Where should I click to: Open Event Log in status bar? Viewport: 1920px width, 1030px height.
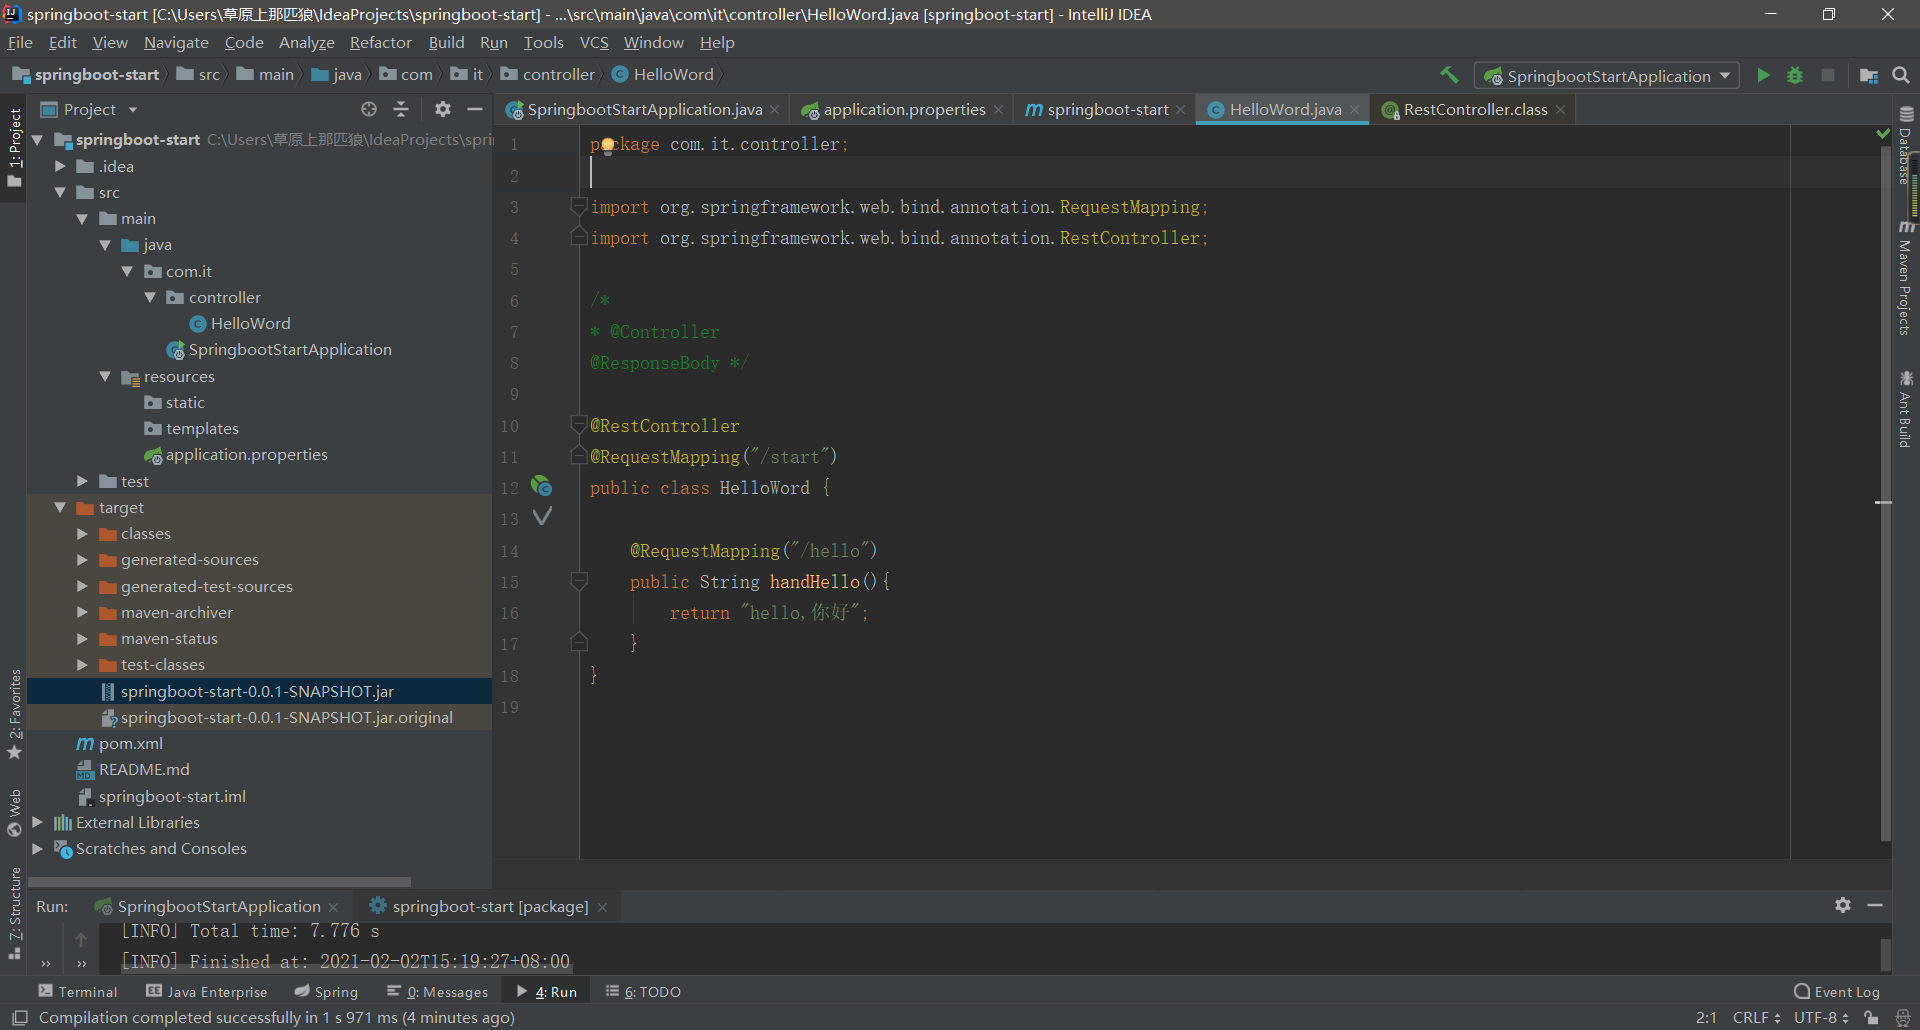click(1837, 992)
